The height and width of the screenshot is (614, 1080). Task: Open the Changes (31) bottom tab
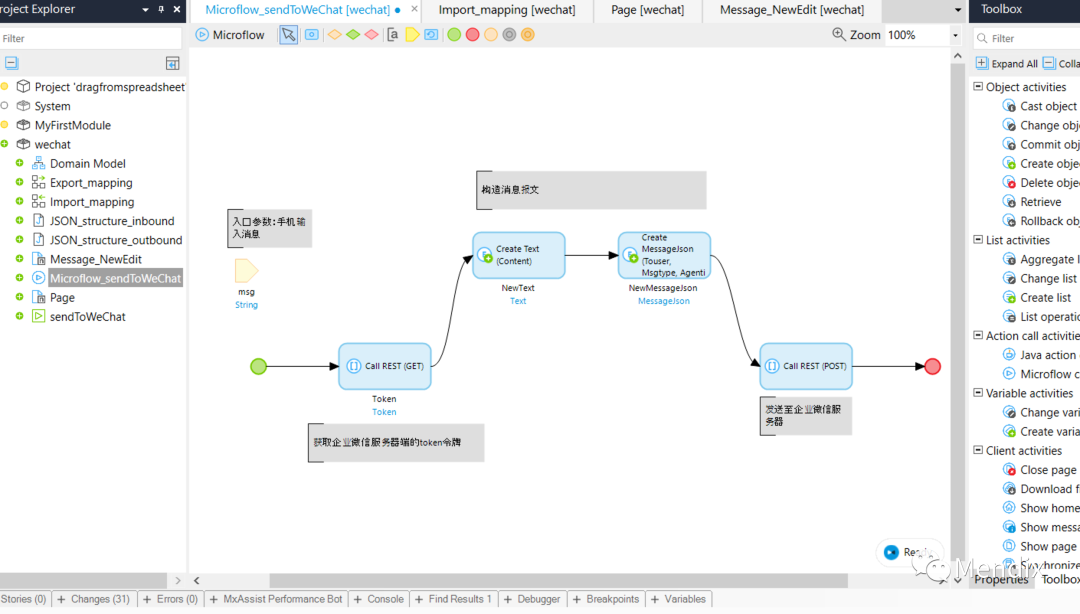(x=94, y=599)
